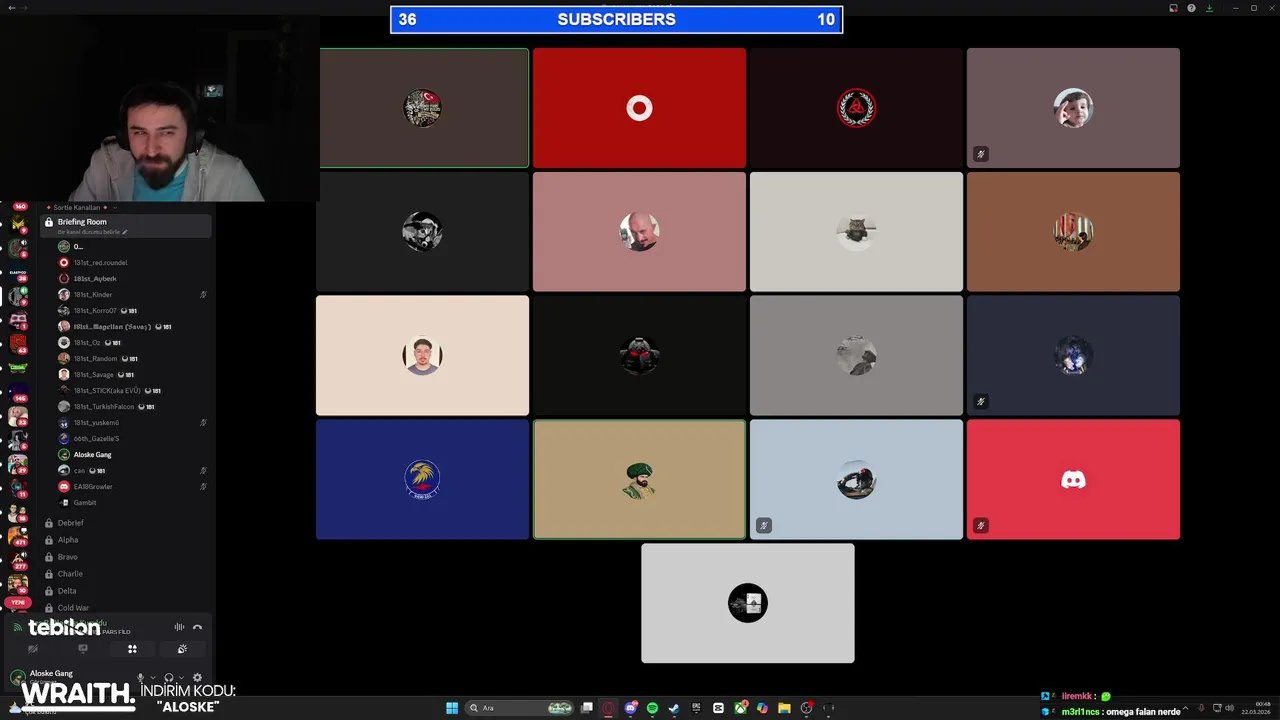Expand headphone output options chevron

tap(181, 678)
